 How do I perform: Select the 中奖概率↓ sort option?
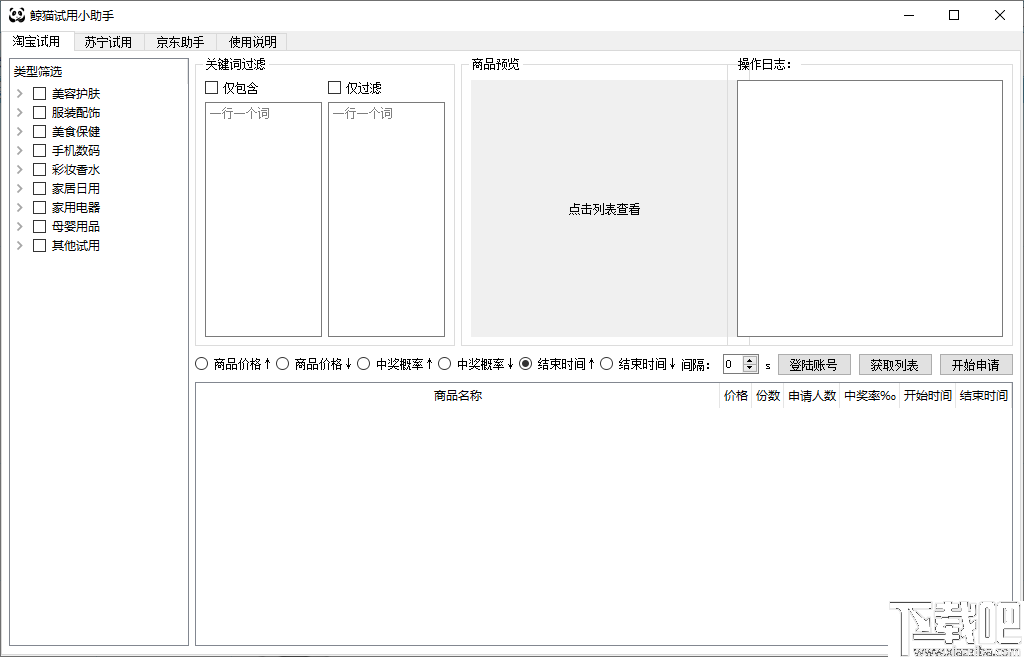click(444, 363)
